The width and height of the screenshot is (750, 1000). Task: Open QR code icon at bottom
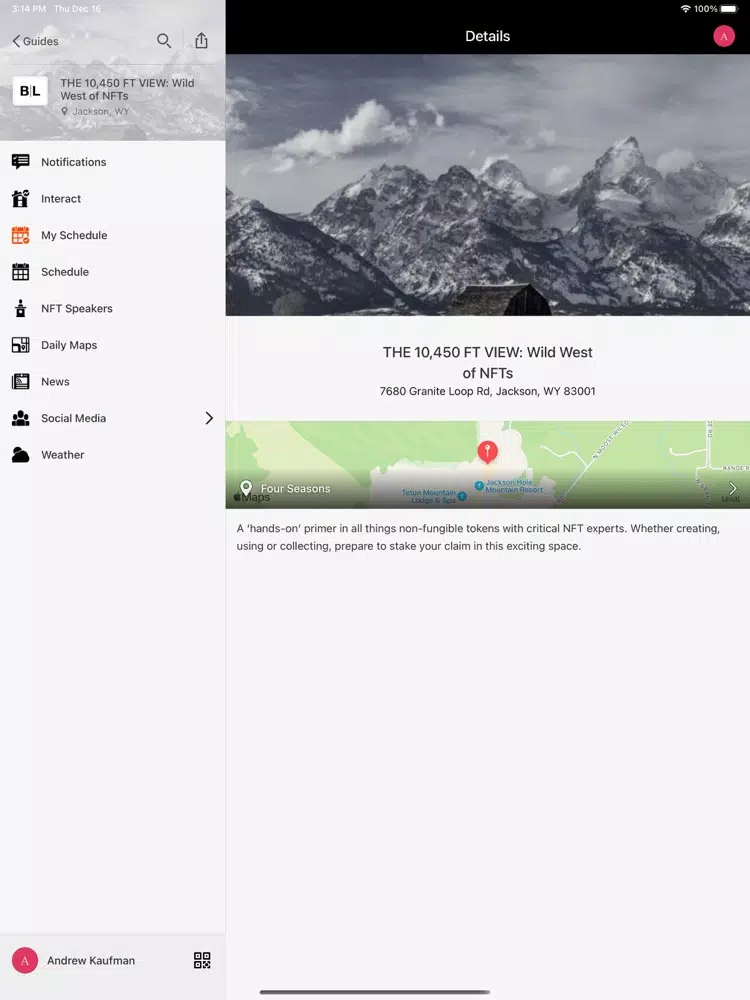pos(202,960)
